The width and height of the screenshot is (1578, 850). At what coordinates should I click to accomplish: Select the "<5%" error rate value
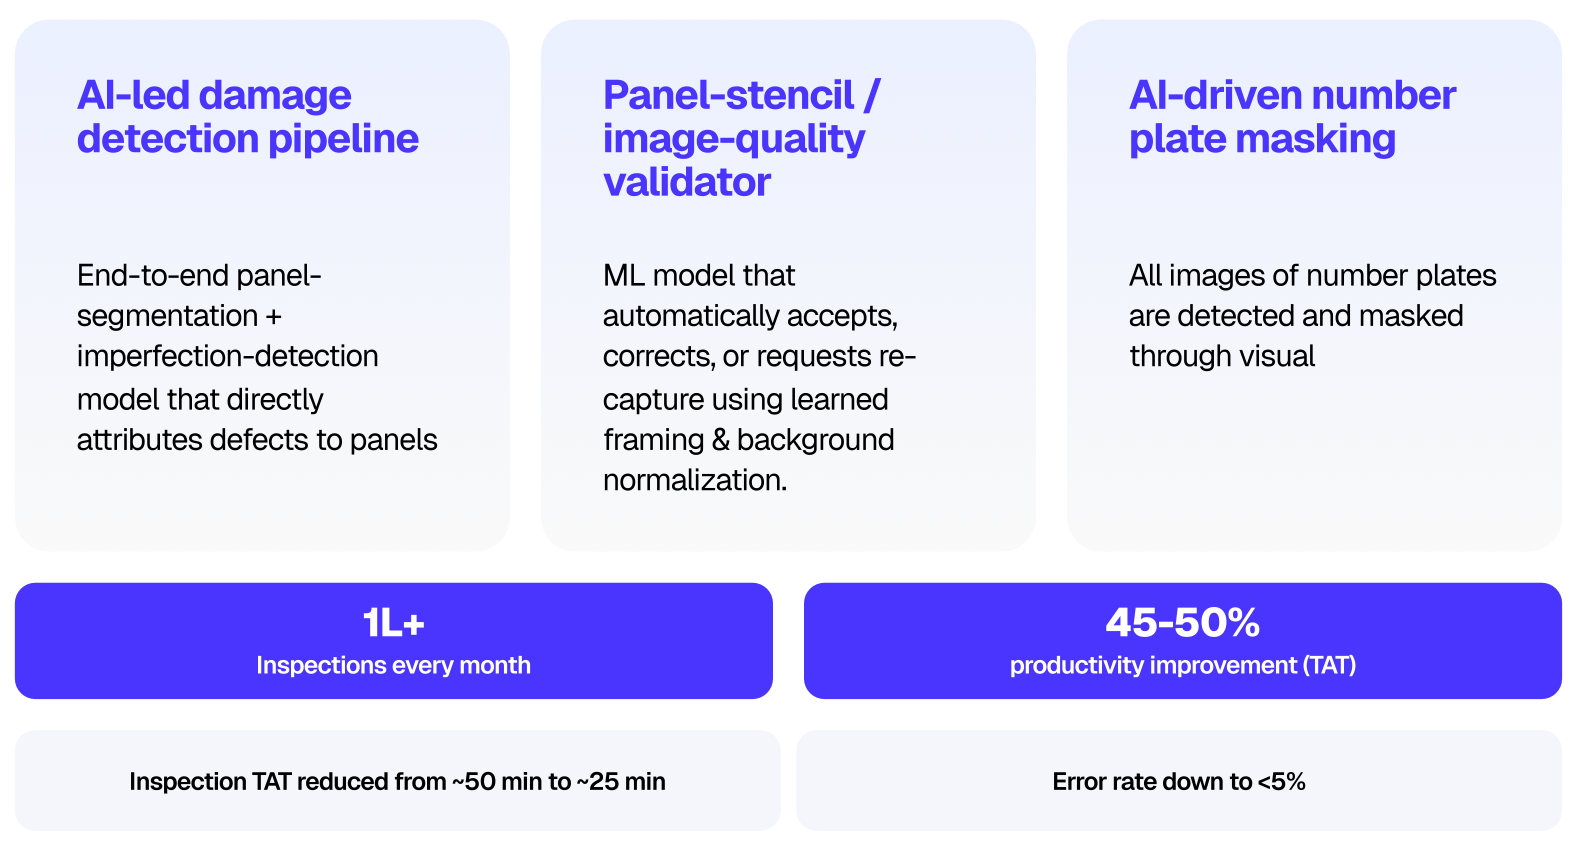(x=1282, y=782)
